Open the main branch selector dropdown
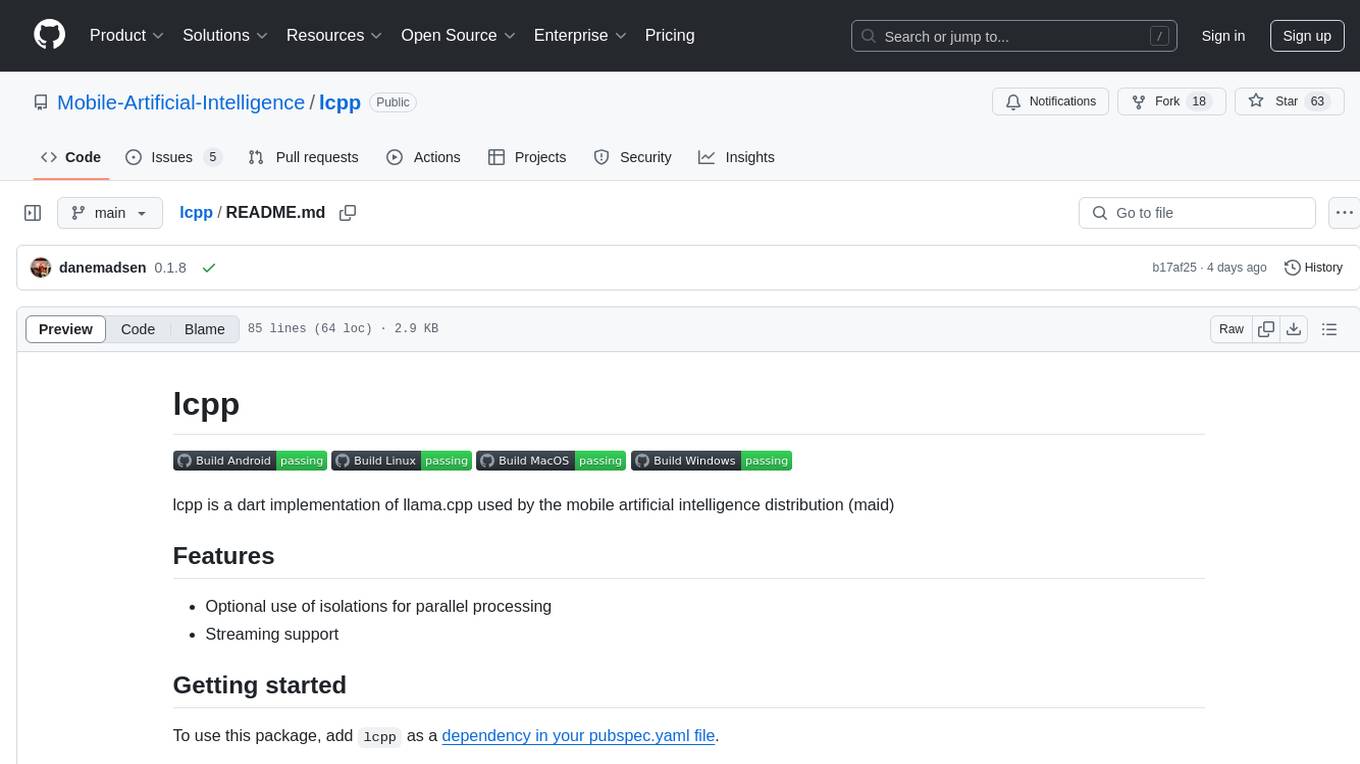The width and height of the screenshot is (1360, 764). 109,213
